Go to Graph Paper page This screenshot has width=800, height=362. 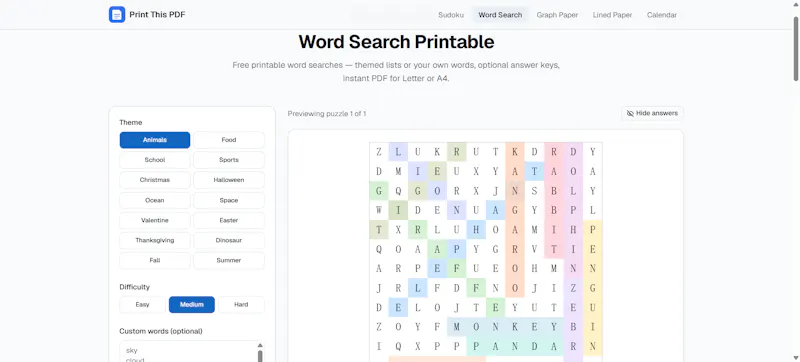pos(557,15)
